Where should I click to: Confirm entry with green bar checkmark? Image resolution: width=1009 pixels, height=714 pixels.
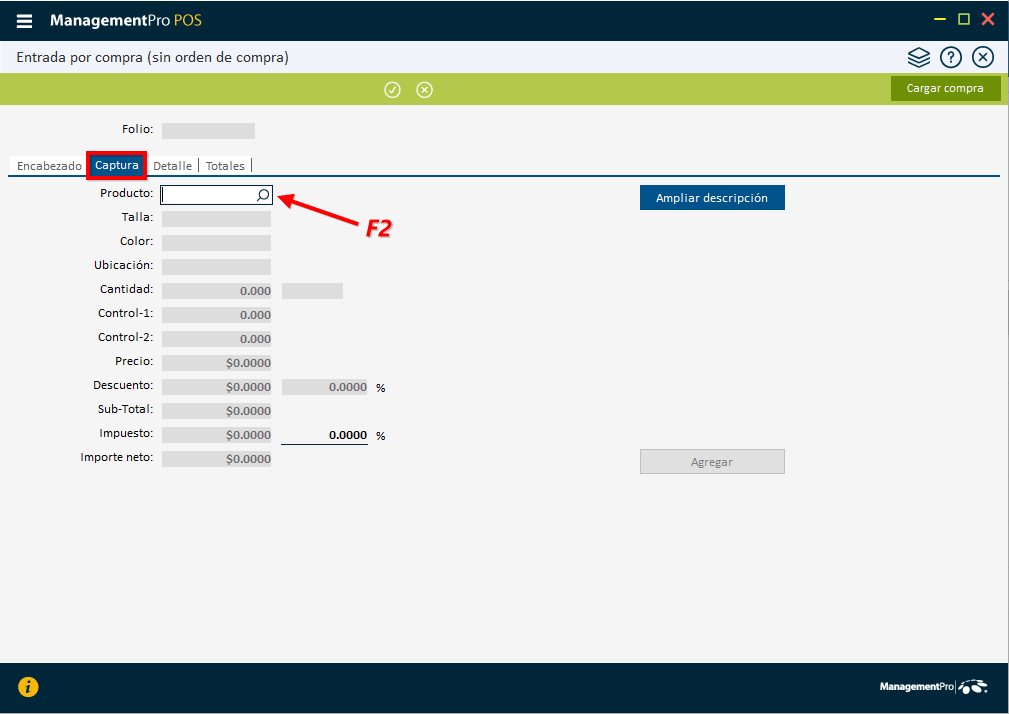point(393,90)
